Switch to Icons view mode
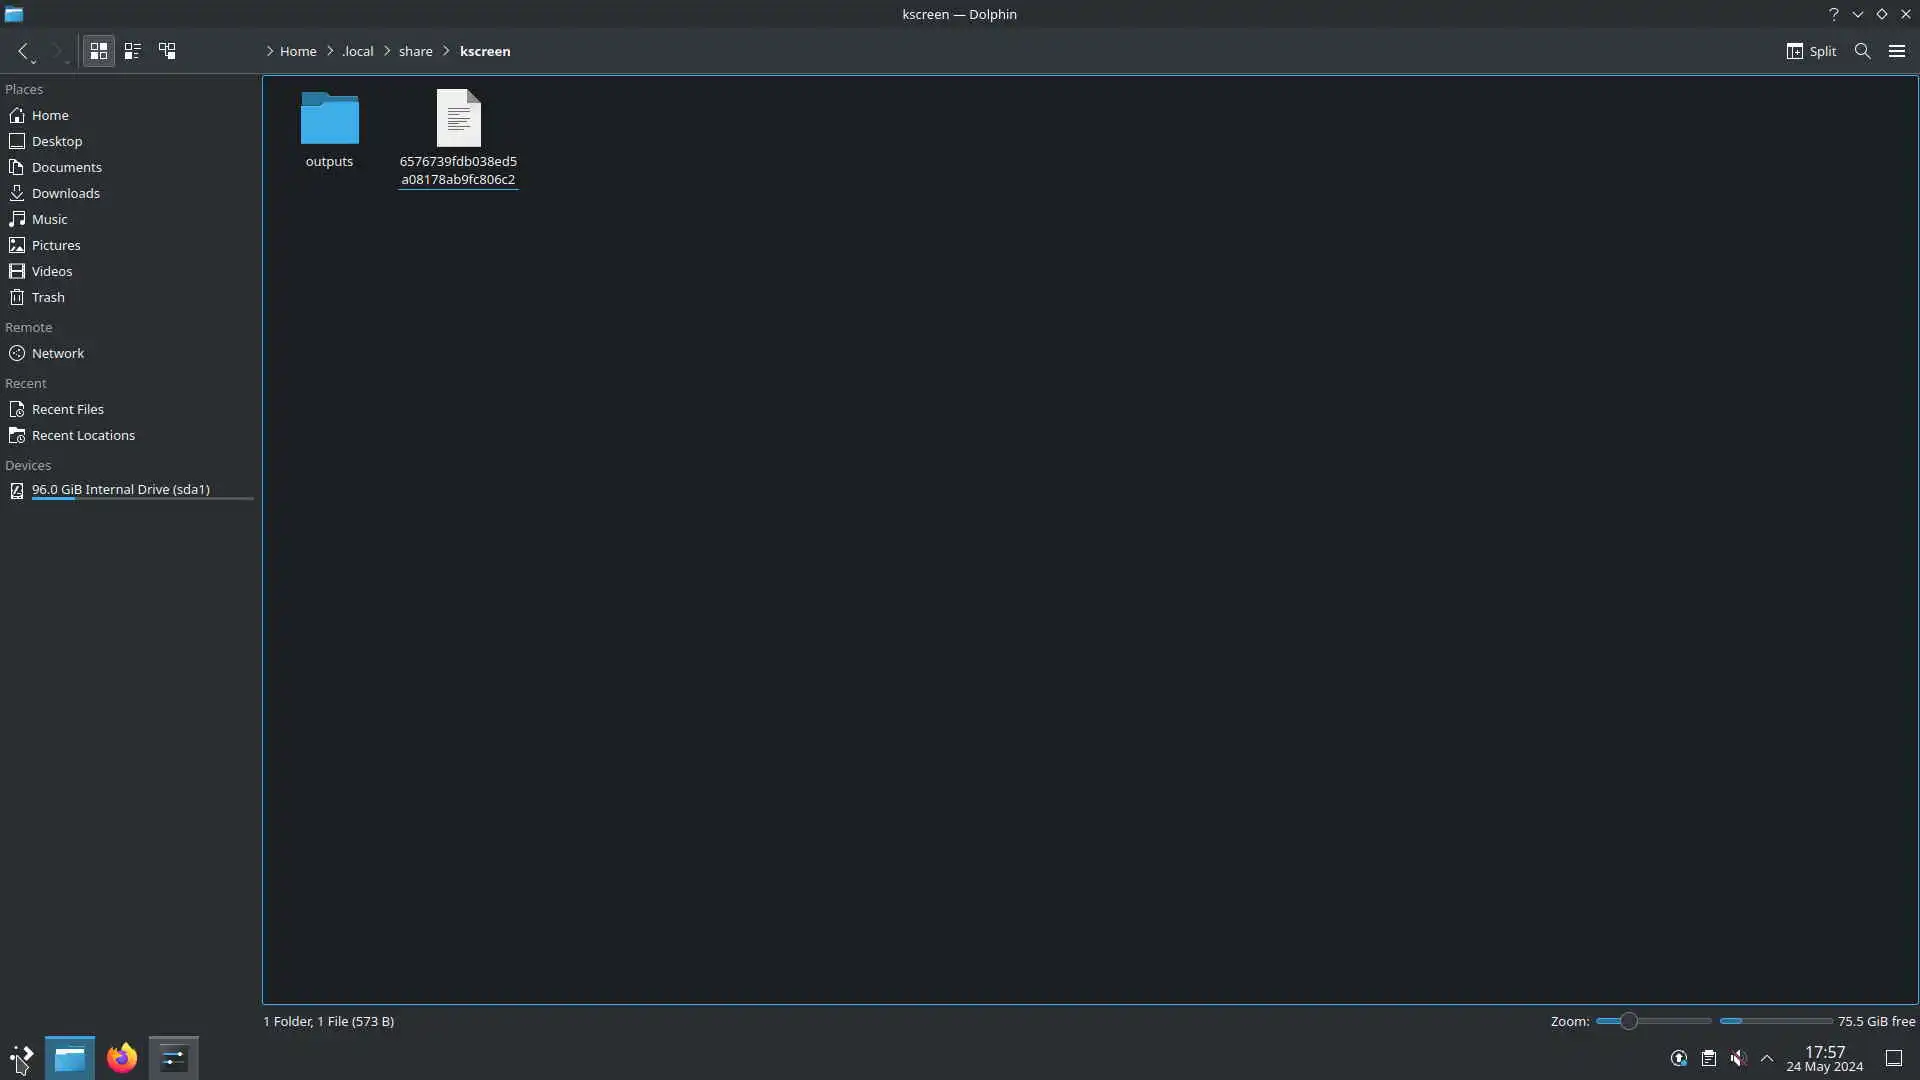Screen dimensions: 1920x1080 tap(98, 51)
